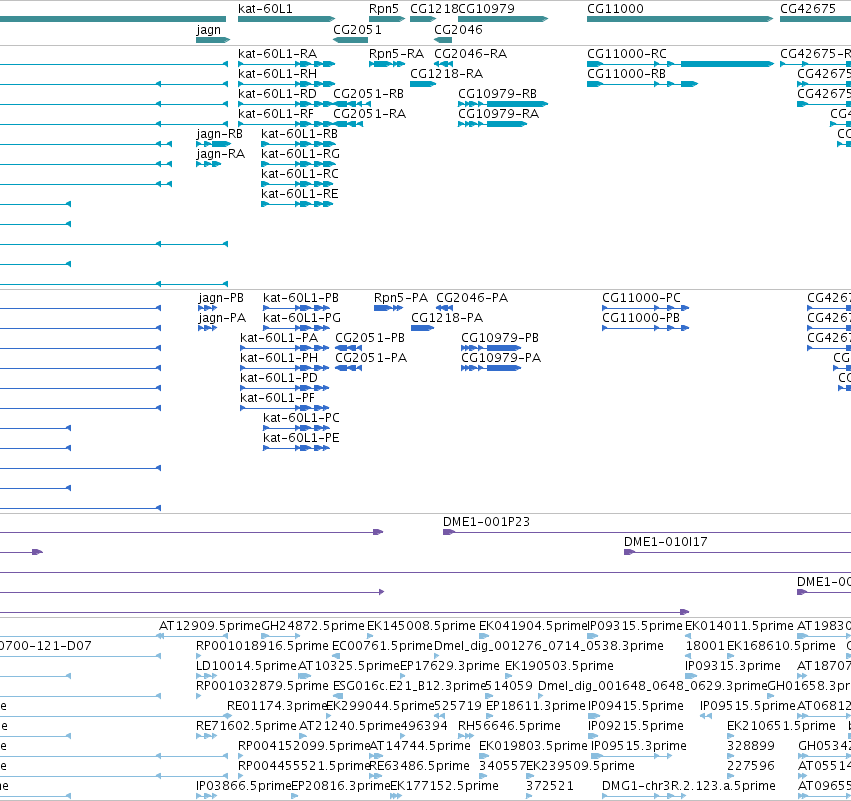Click transcript label CG10979-RB
This screenshot has height=801, width=851.
497,94
